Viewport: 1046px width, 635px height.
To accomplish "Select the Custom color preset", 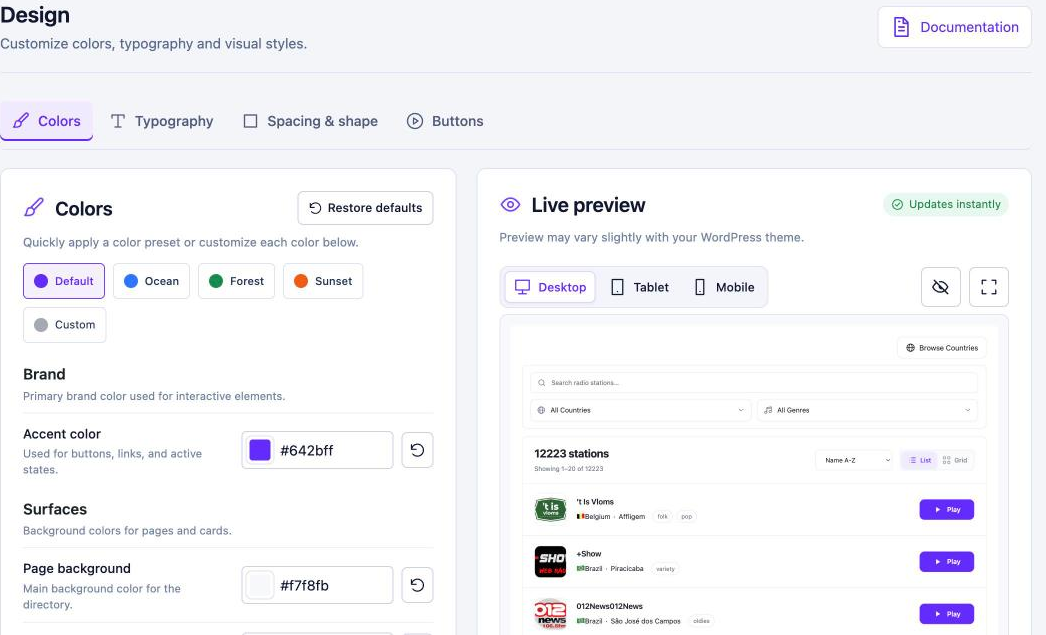I will (x=65, y=325).
